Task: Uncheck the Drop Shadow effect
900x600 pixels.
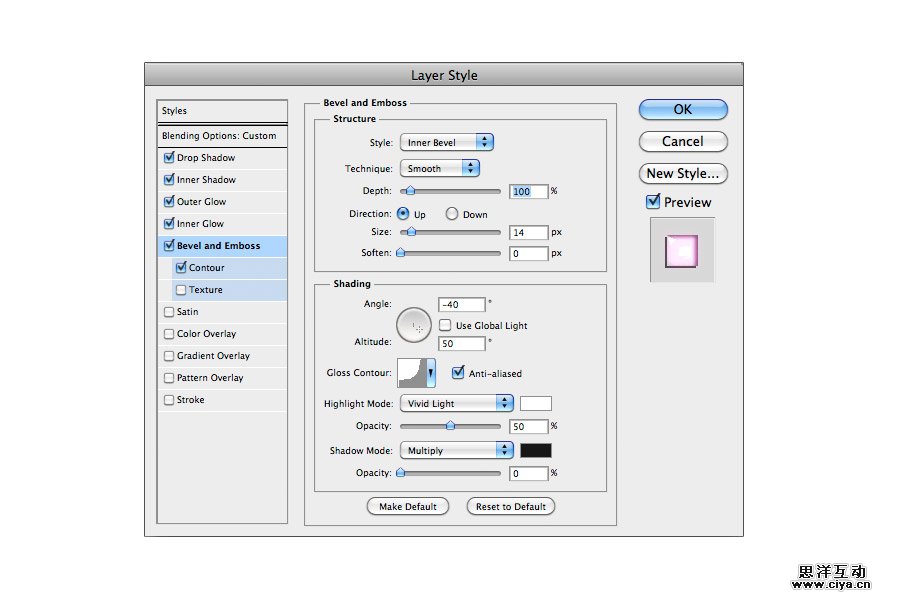Action: click(168, 158)
